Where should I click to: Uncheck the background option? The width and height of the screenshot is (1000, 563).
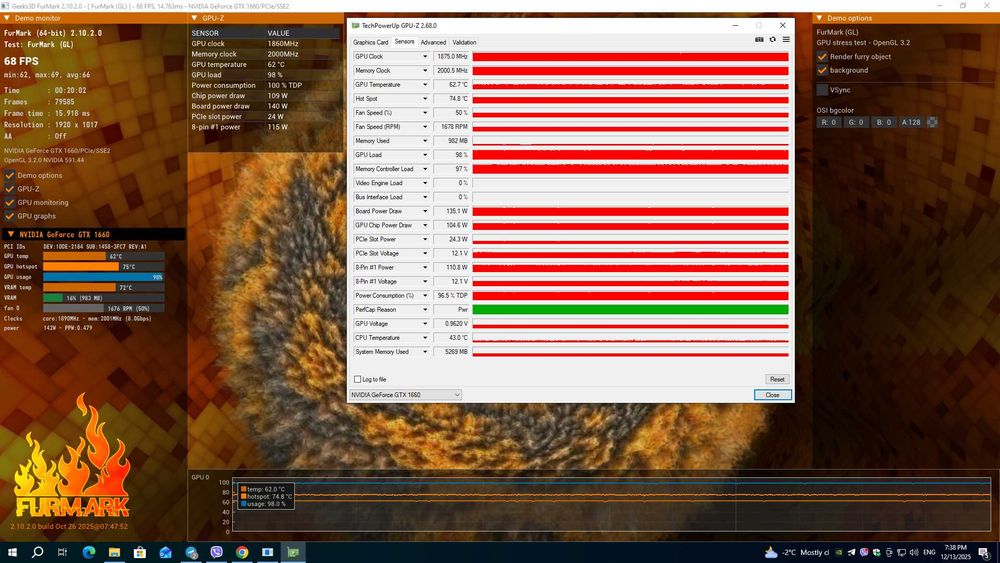pyautogui.click(x=822, y=70)
